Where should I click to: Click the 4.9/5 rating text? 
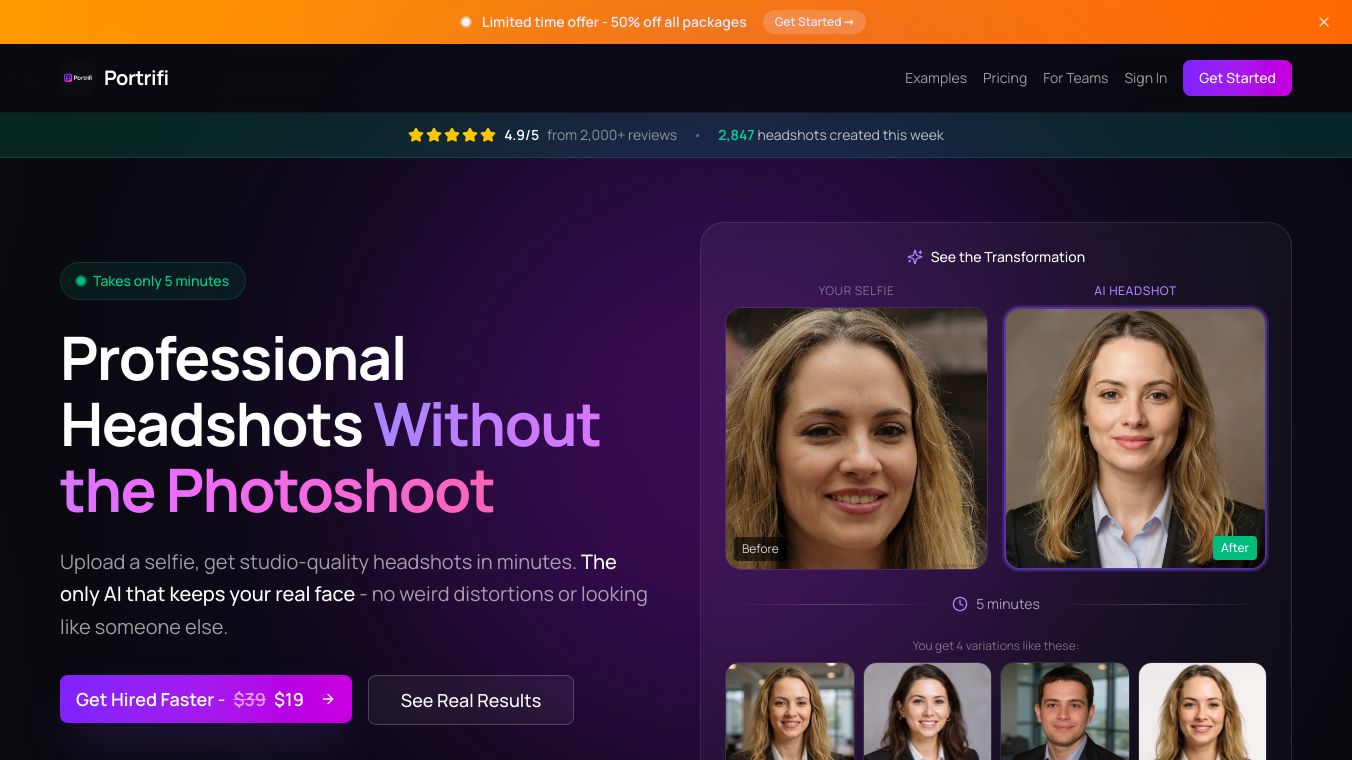[x=521, y=135]
